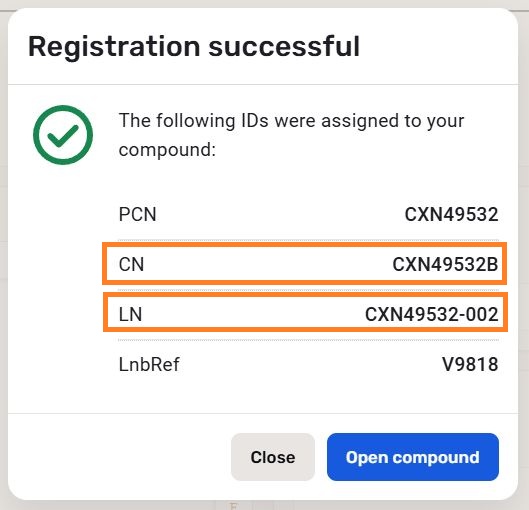Click the dimmed background above the dialog
The image size is (529, 510).
tap(264, 3)
